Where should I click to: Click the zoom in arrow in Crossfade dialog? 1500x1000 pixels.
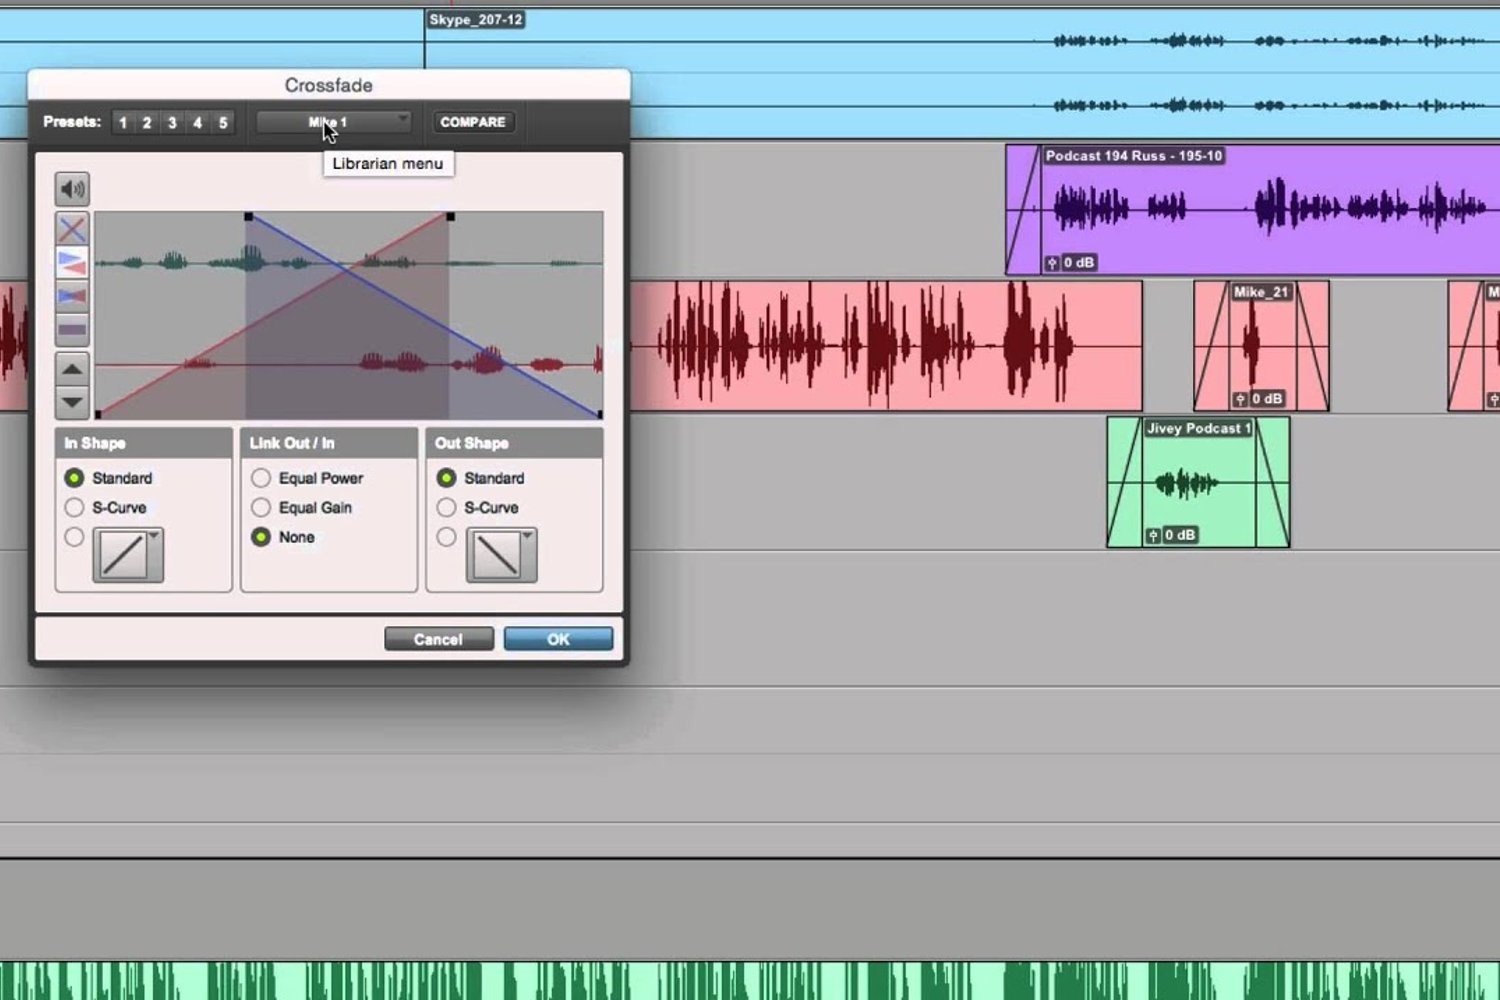71,369
